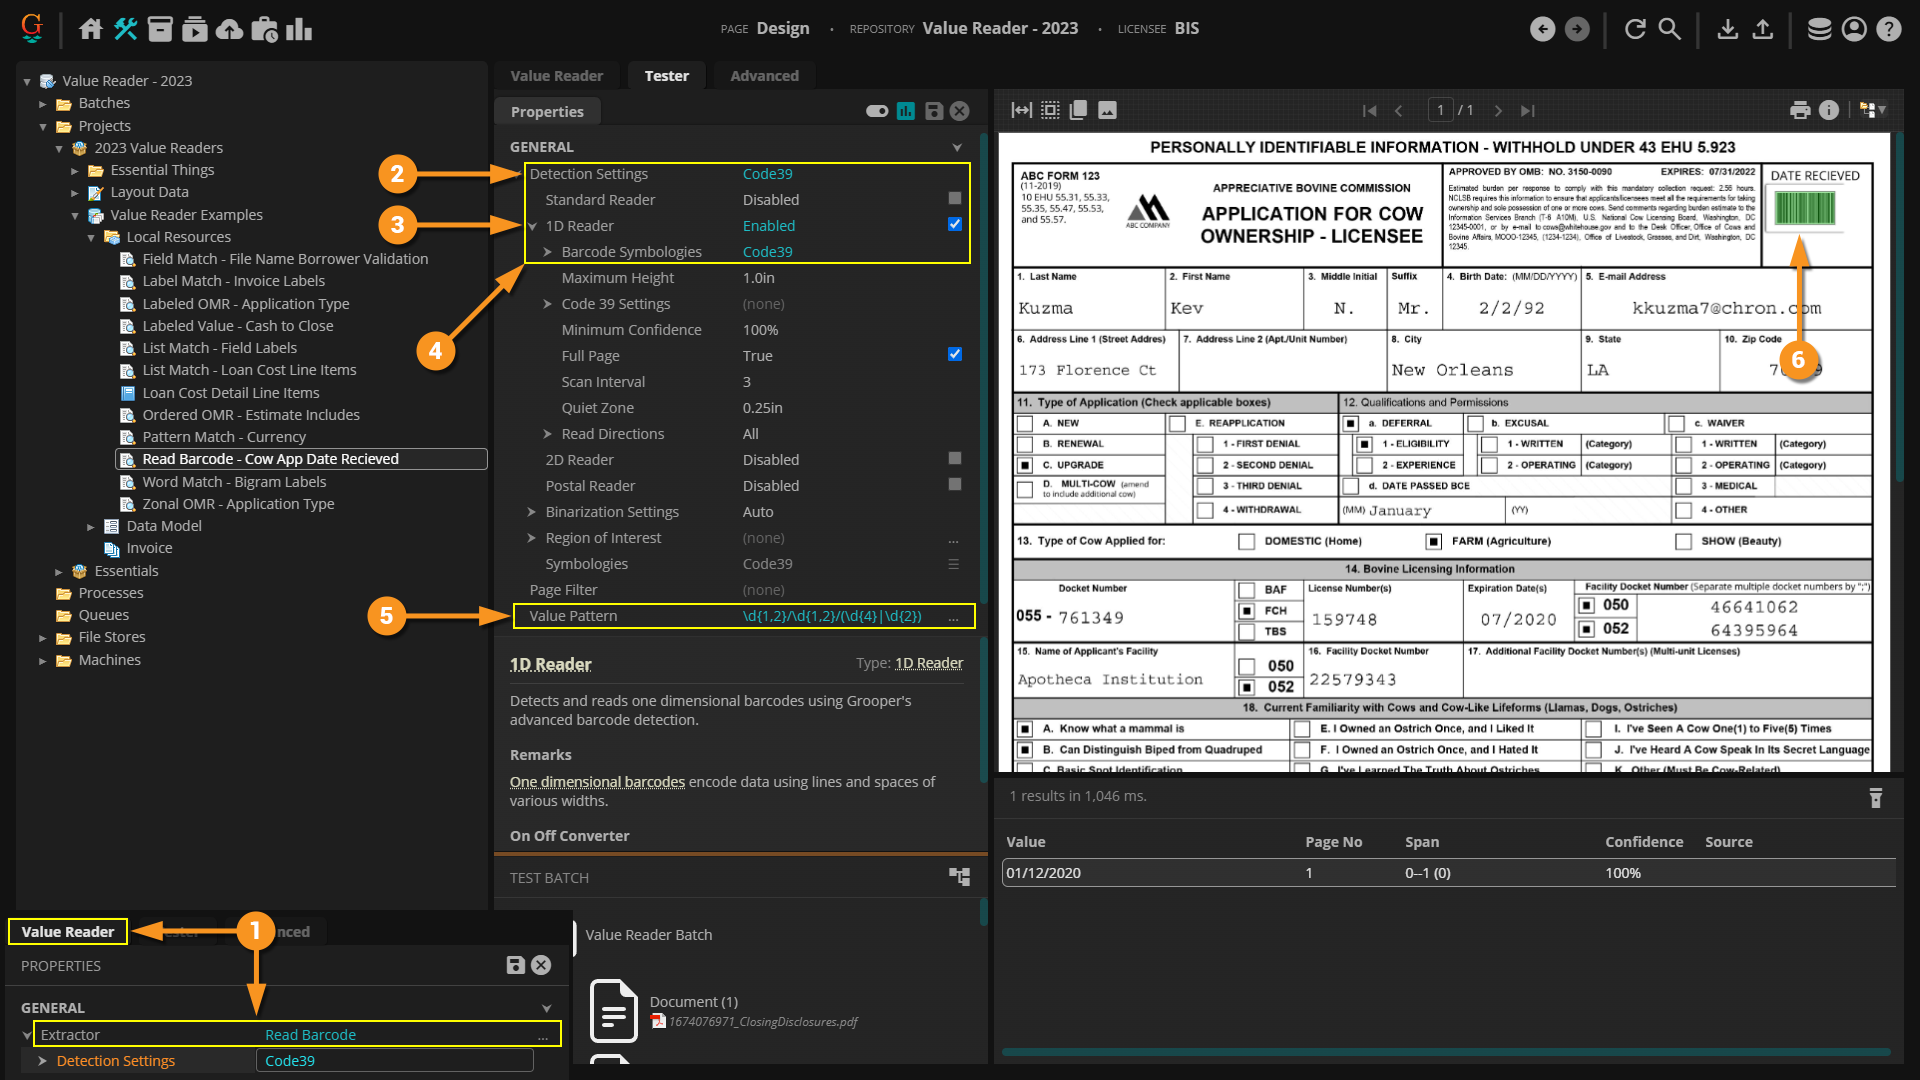Click the search magnifier icon in header
Screen dimensions: 1920x1080
click(x=1669, y=29)
